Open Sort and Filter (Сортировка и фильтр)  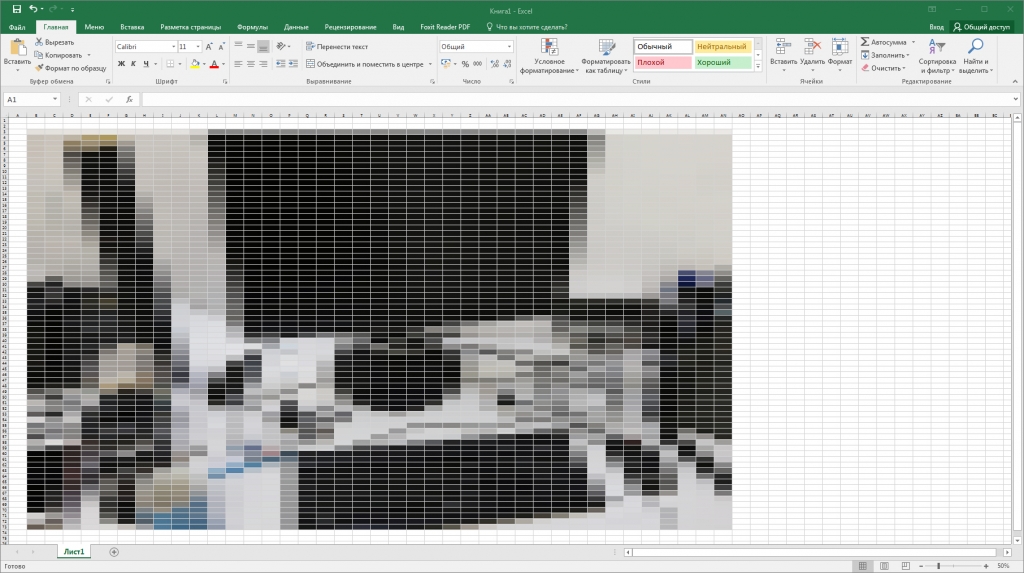click(x=937, y=56)
